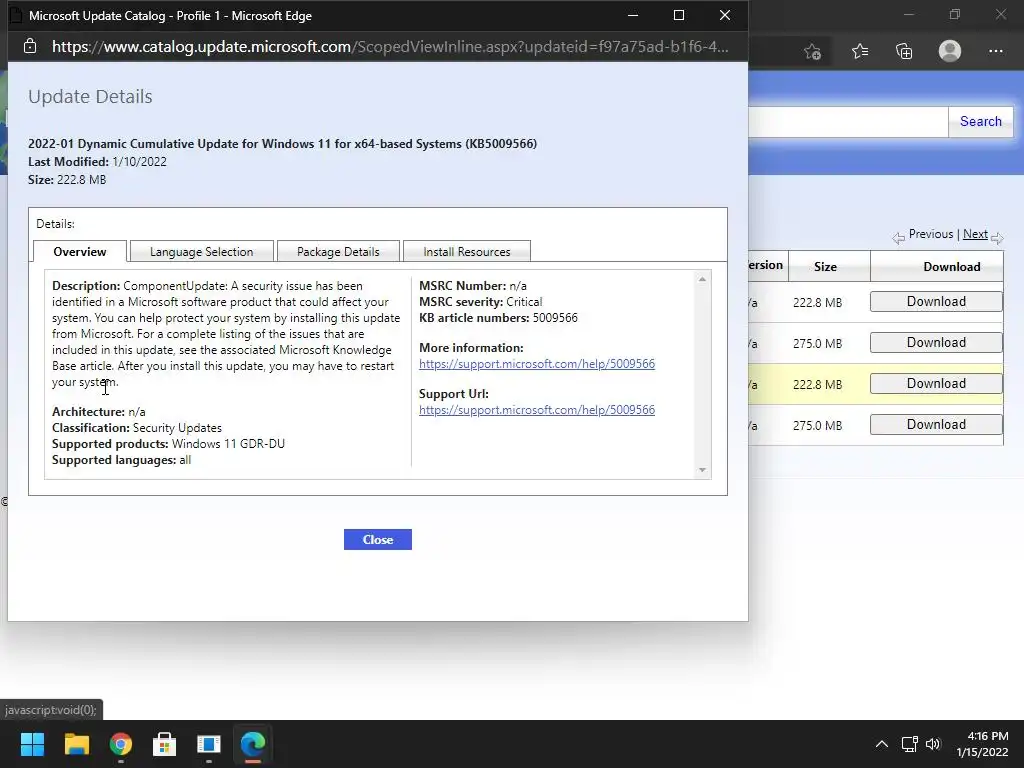Minimize the Update Catalog popup window
1024x768 pixels.
click(x=632, y=15)
